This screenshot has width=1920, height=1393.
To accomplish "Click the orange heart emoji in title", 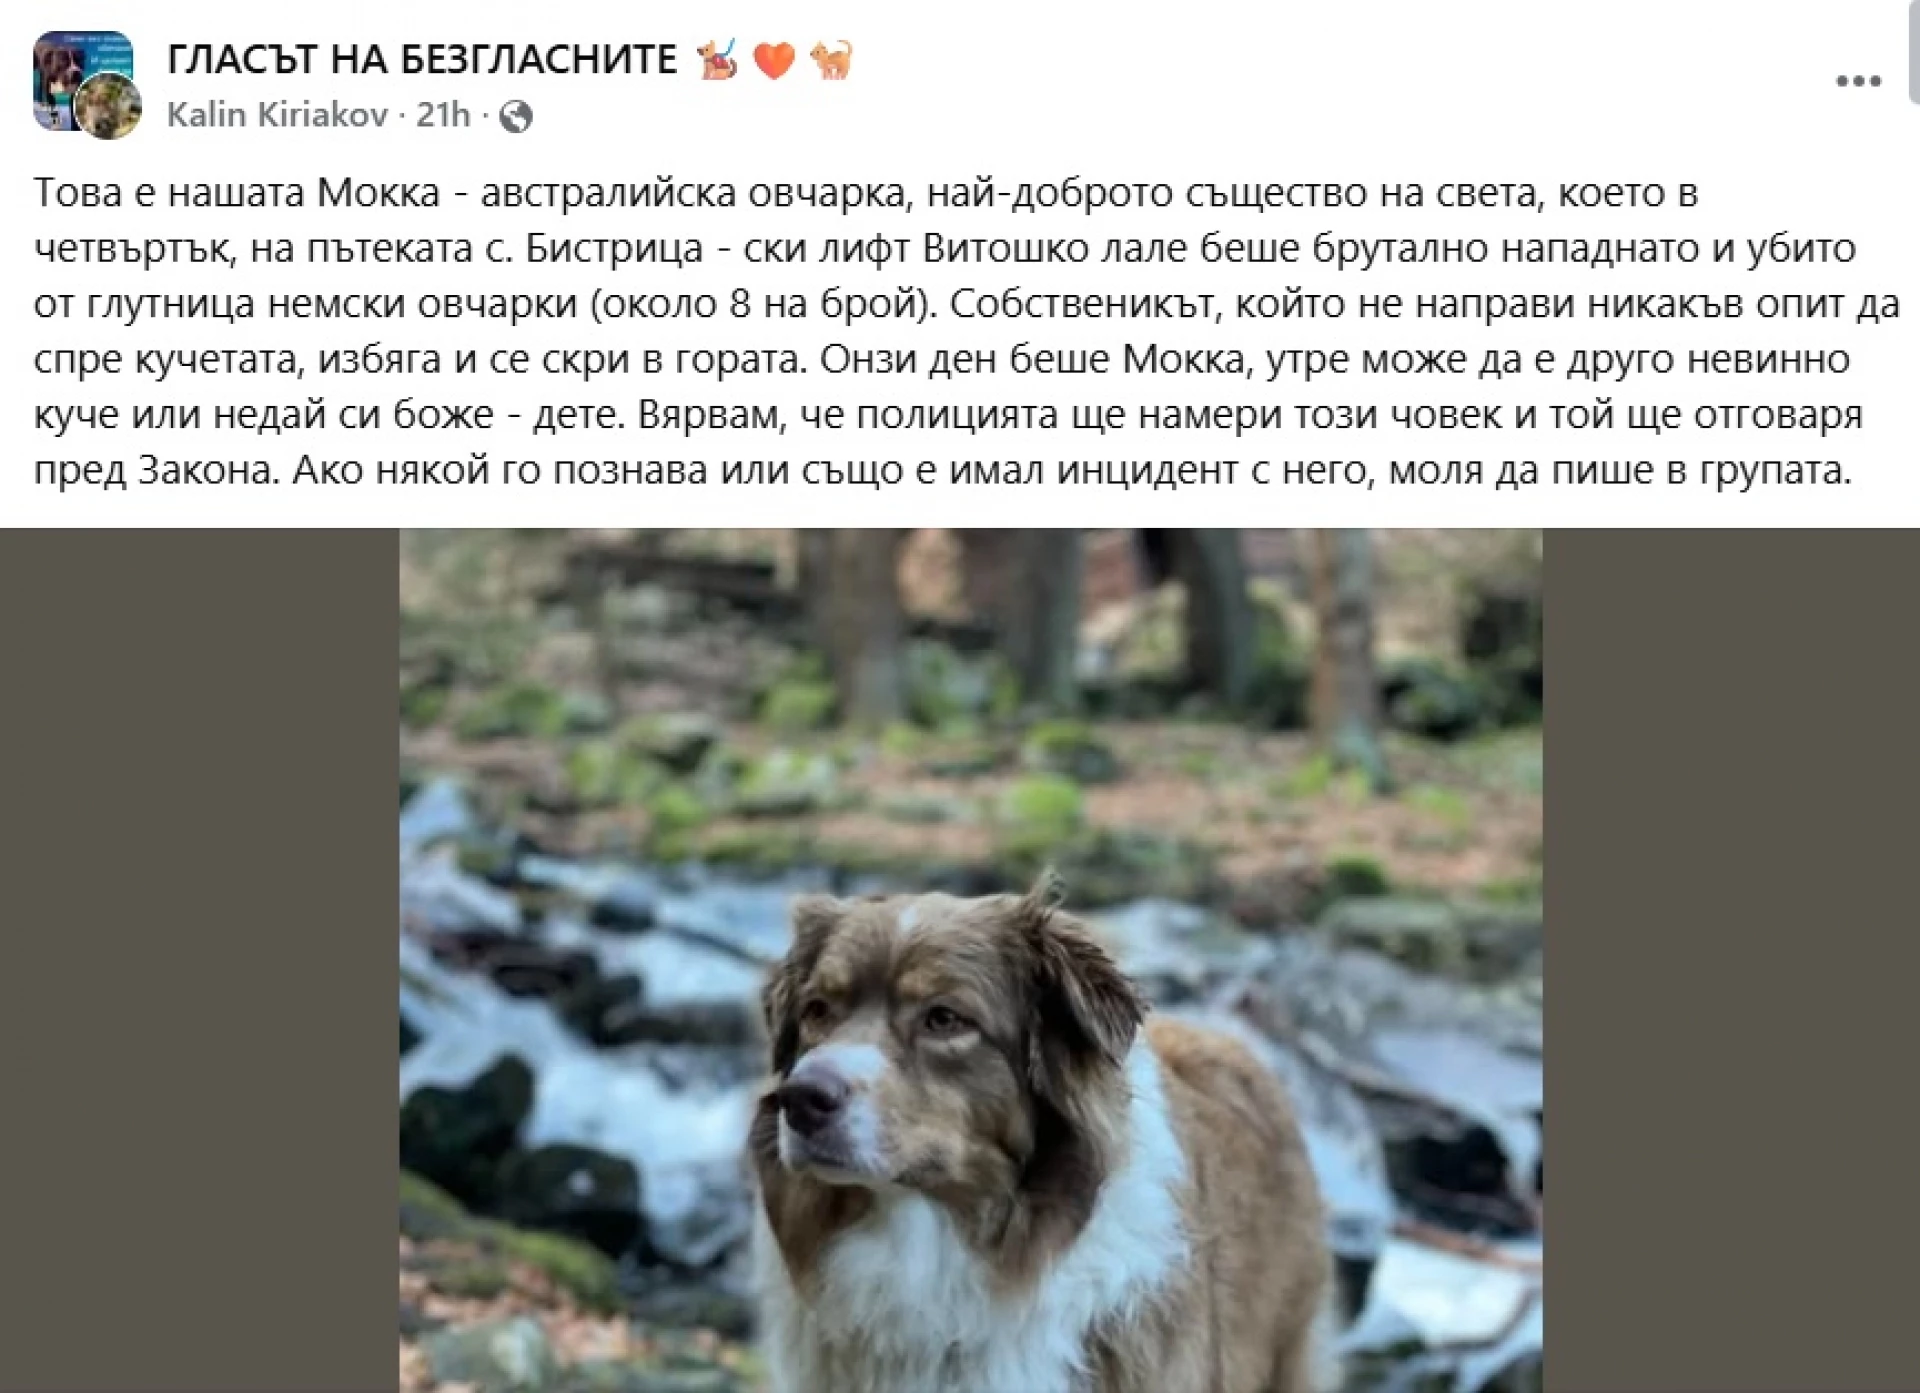I will [x=774, y=61].
